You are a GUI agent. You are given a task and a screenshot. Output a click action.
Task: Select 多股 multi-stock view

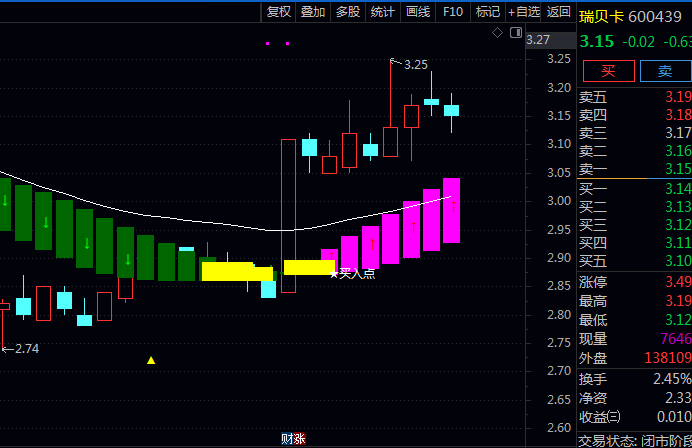(x=348, y=12)
